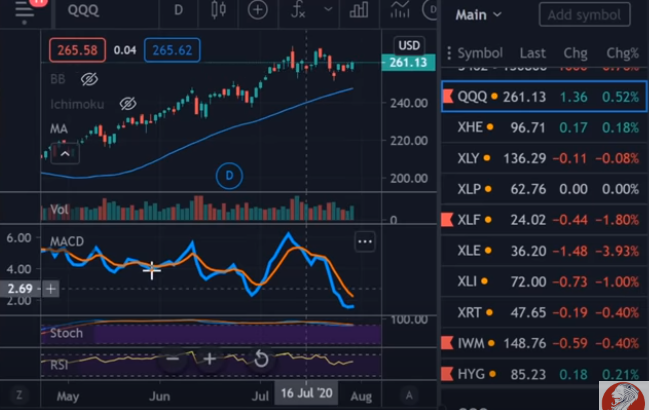This screenshot has width=649, height=410.
Task: Open the Main watchlist dropdown
Action: click(479, 15)
